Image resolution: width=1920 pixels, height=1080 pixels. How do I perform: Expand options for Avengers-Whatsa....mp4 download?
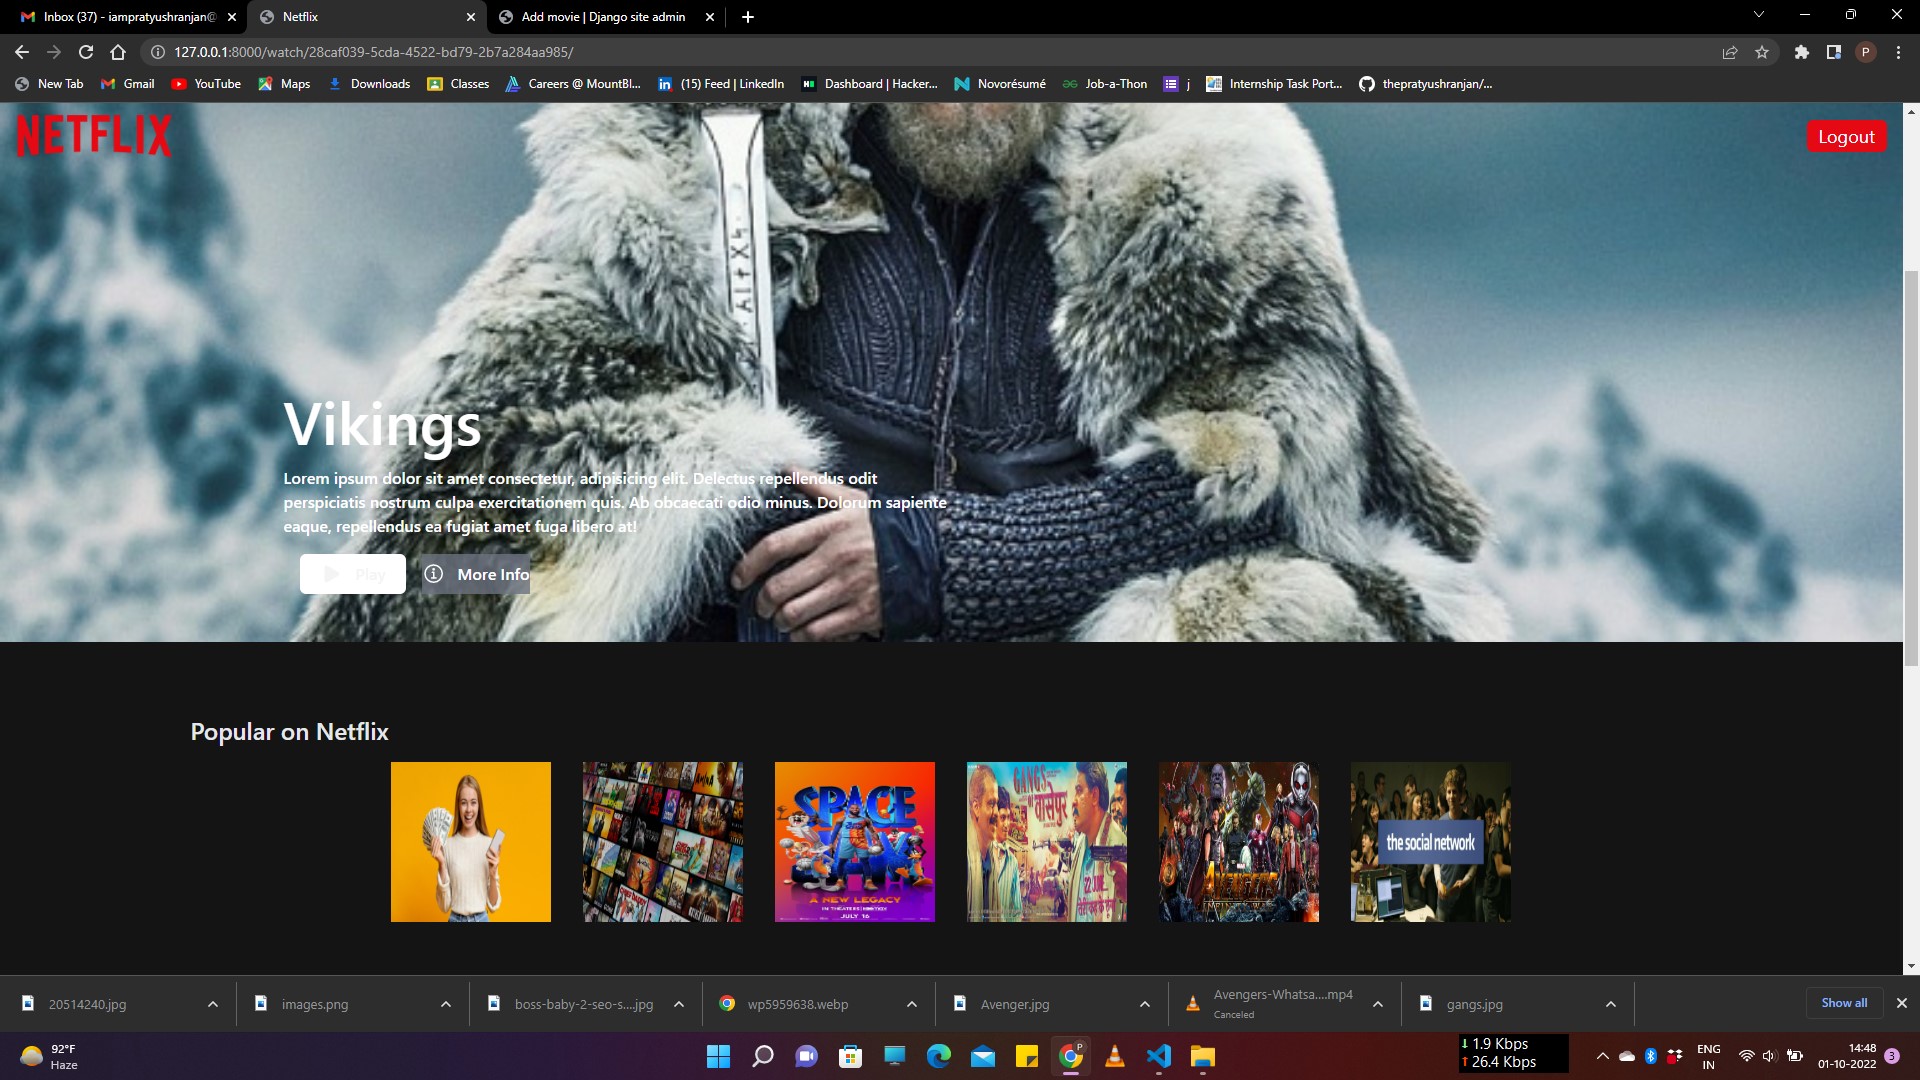click(1377, 1003)
